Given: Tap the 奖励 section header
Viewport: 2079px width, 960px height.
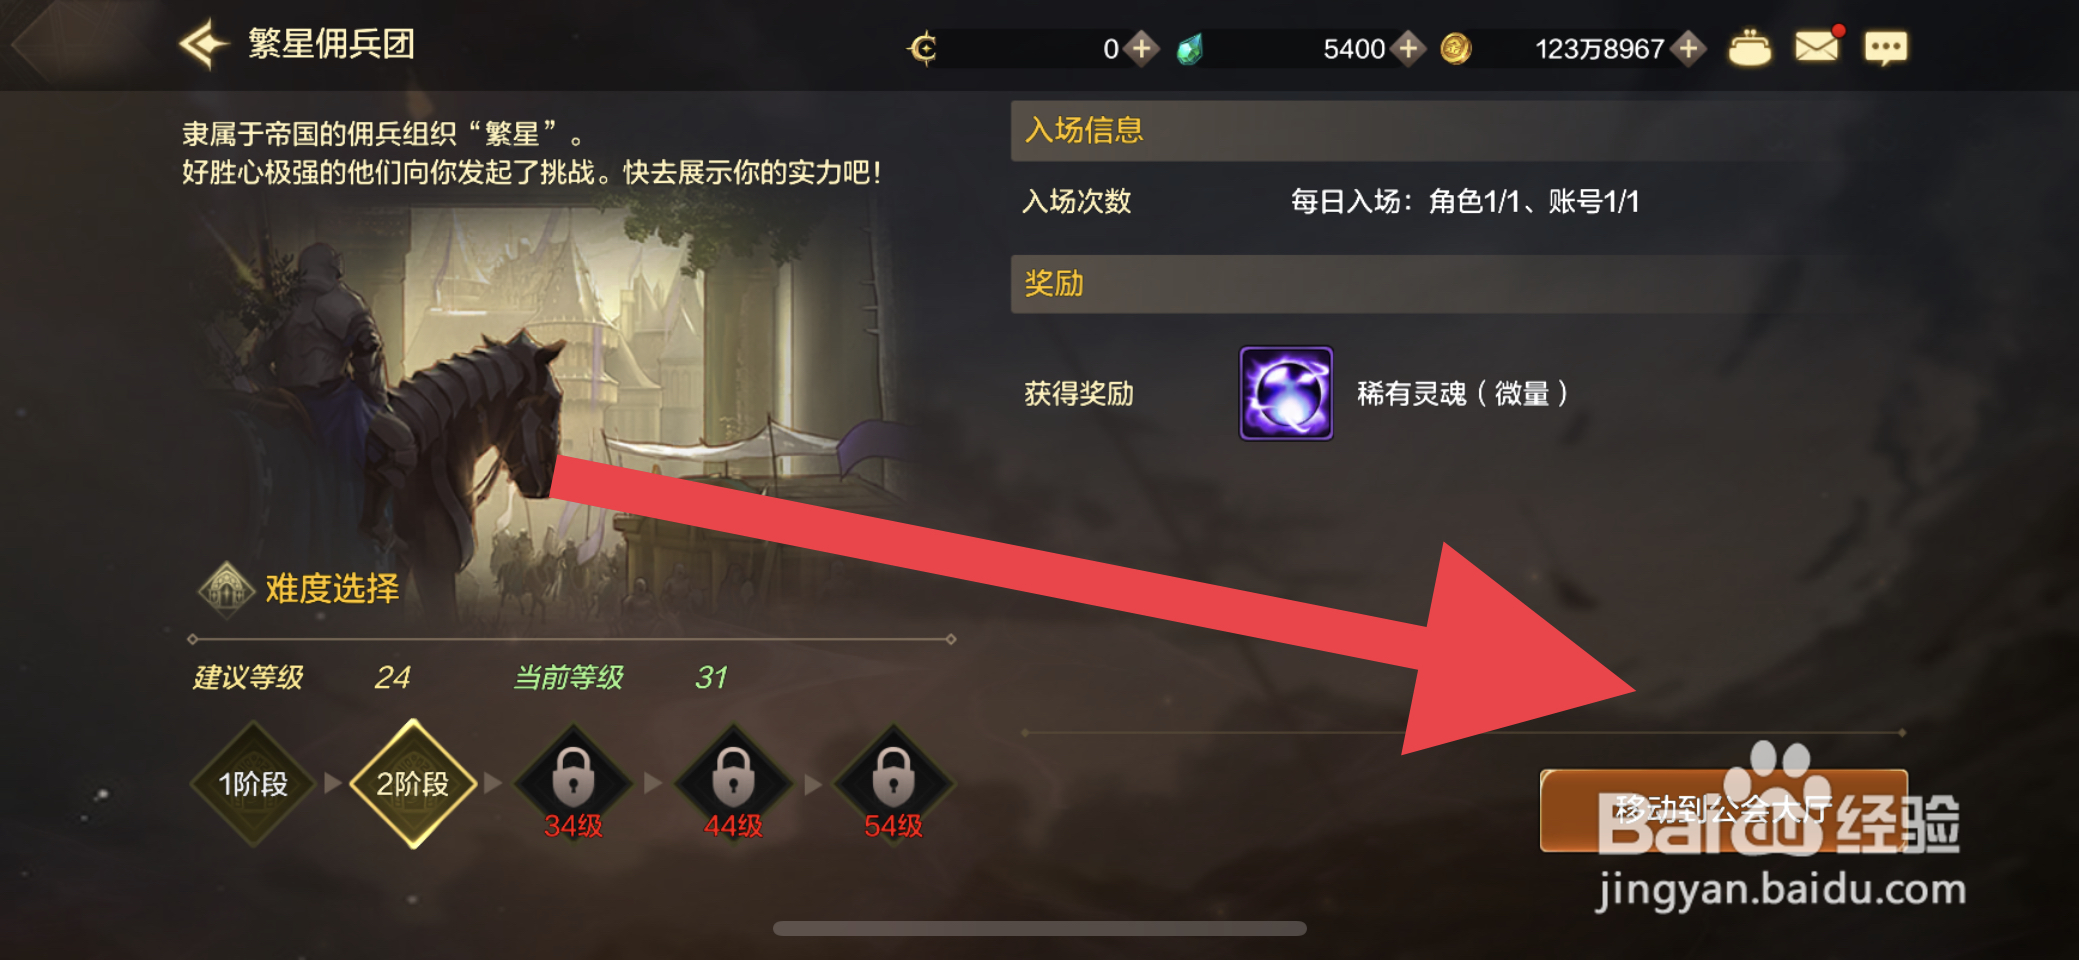Looking at the screenshot, I should [x=1425, y=284].
